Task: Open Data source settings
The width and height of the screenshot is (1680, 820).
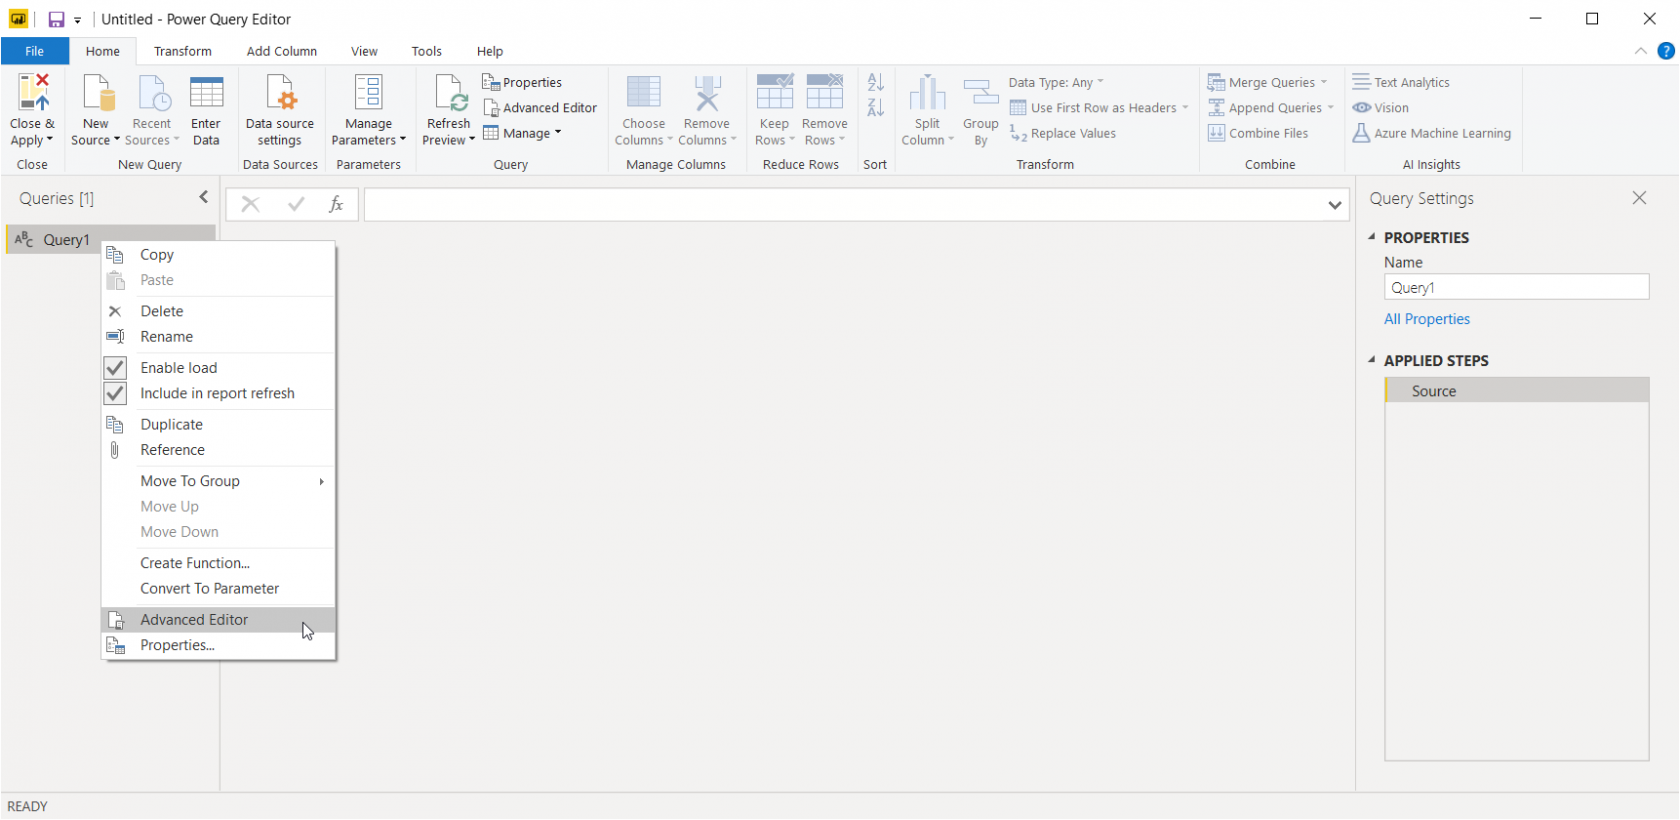Action: pyautogui.click(x=280, y=110)
